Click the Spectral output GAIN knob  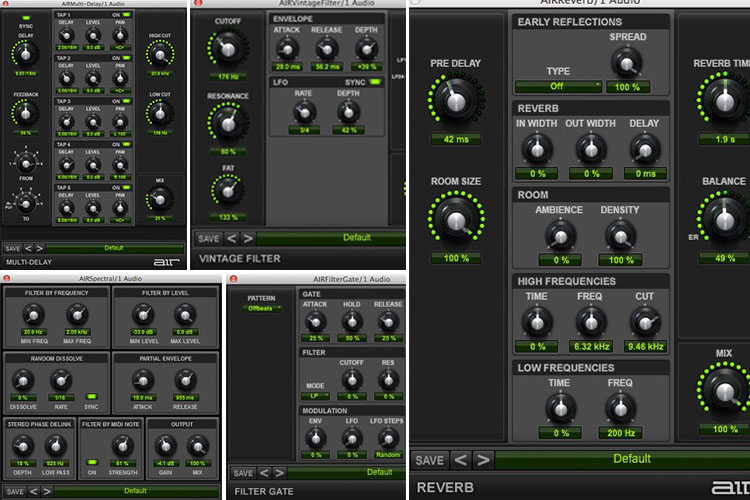pos(165,446)
